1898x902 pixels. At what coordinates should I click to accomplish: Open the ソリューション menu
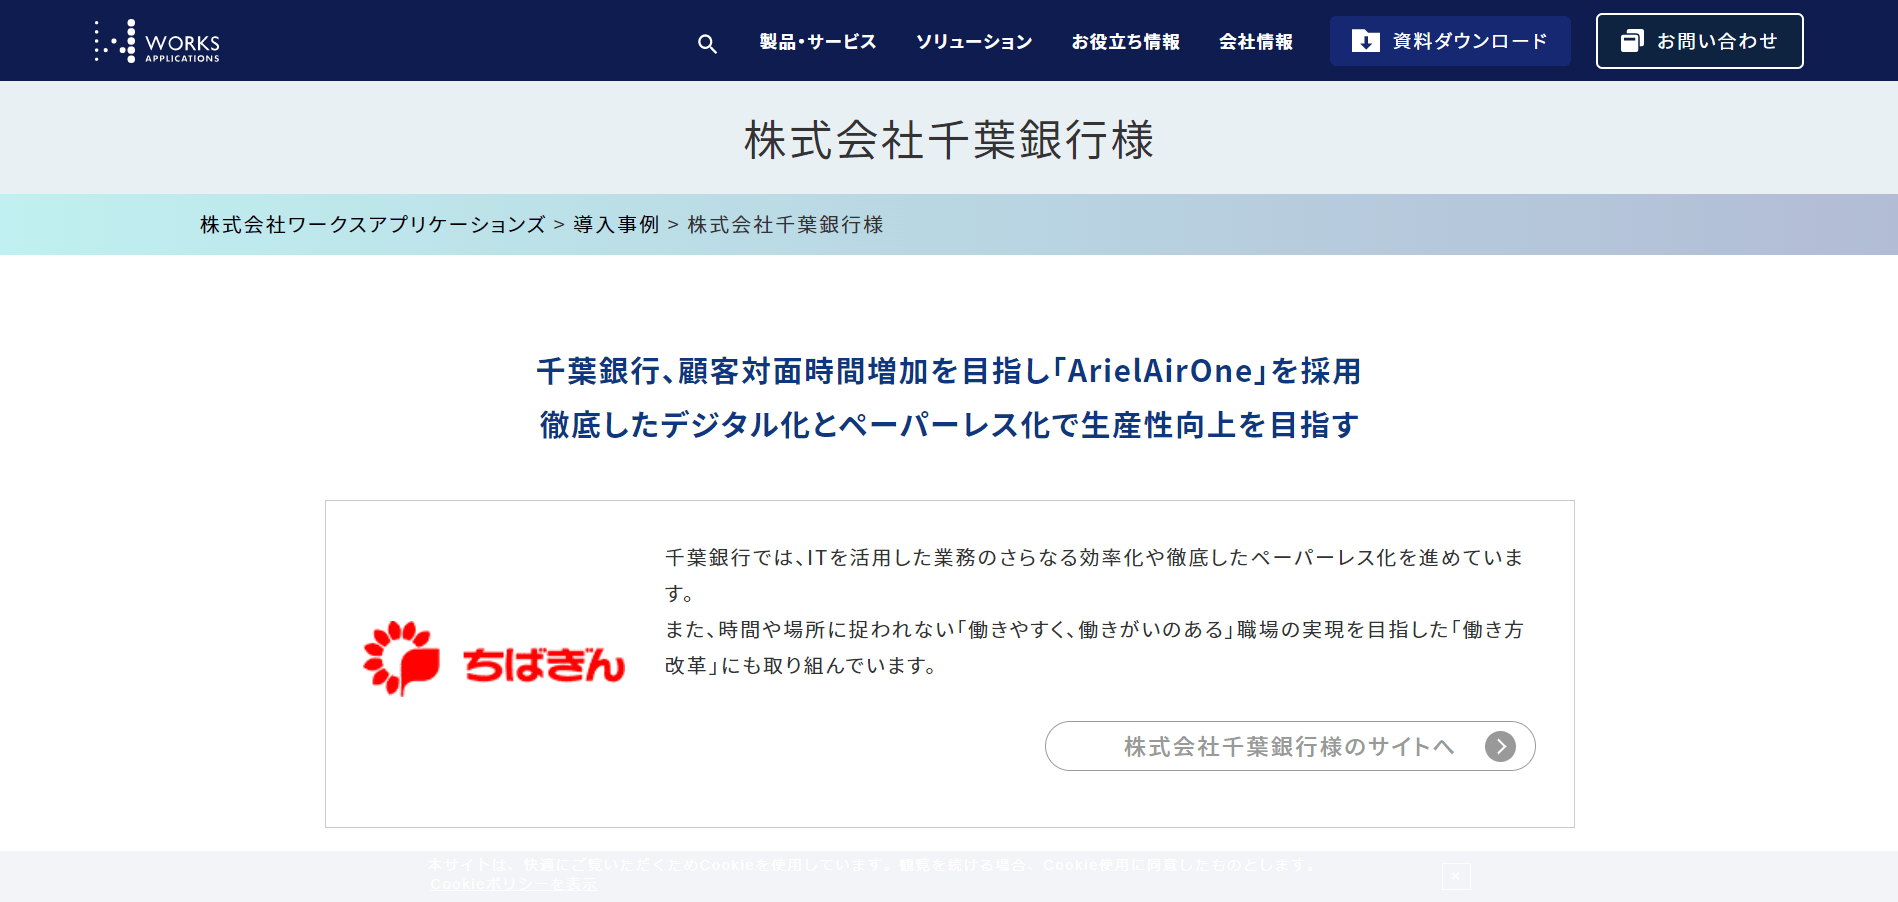coord(974,42)
